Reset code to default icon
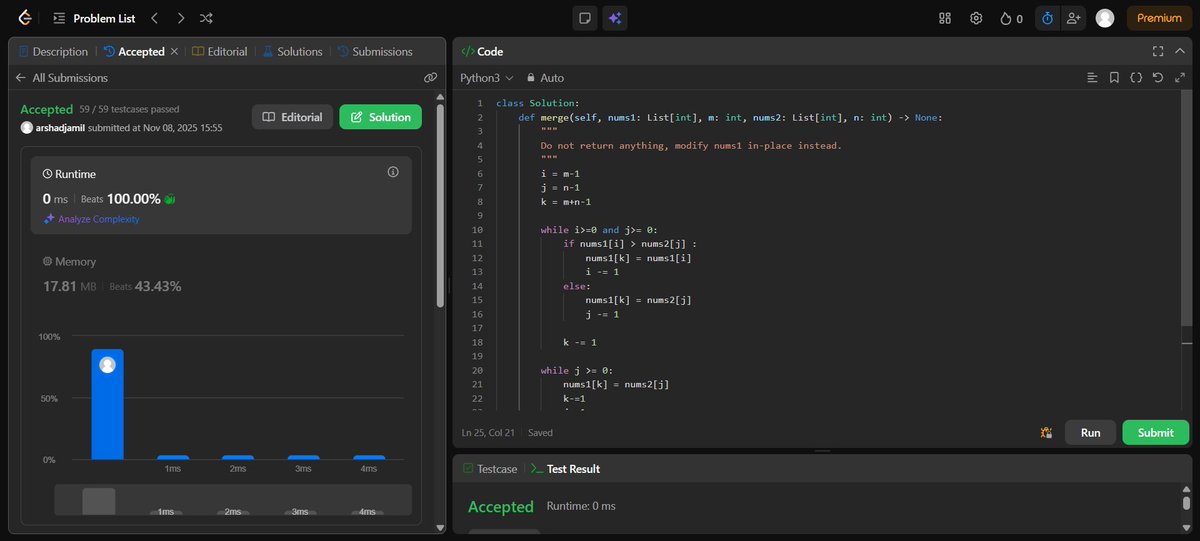Image resolution: width=1200 pixels, height=541 pixels. coord(1158,77)
